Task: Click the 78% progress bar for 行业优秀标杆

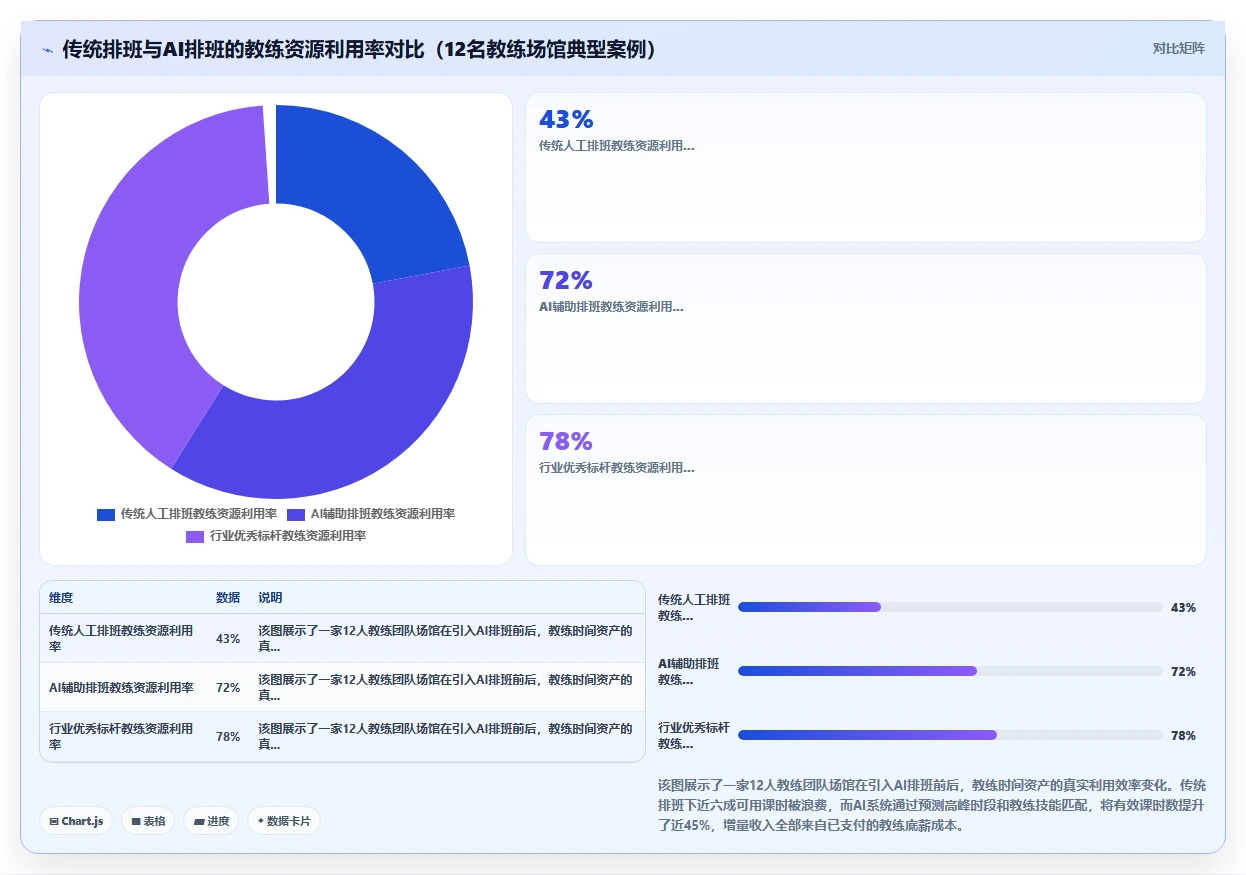Action: coord(950,735)
